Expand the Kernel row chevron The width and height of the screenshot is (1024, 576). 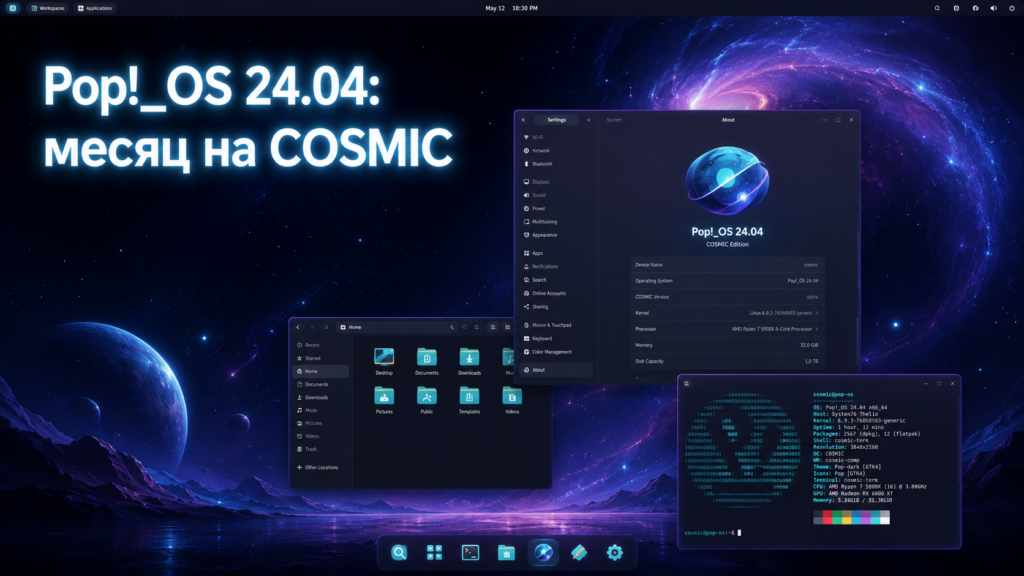(816, 313)
